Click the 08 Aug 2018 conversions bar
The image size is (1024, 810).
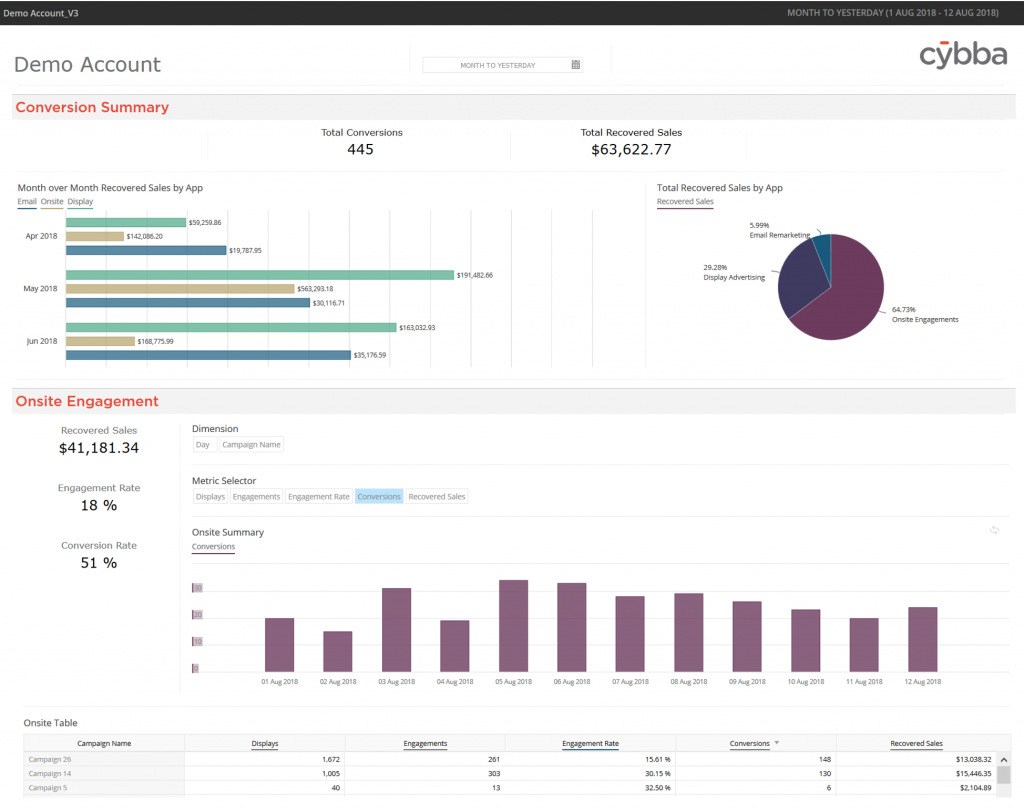tap(689, 632)
